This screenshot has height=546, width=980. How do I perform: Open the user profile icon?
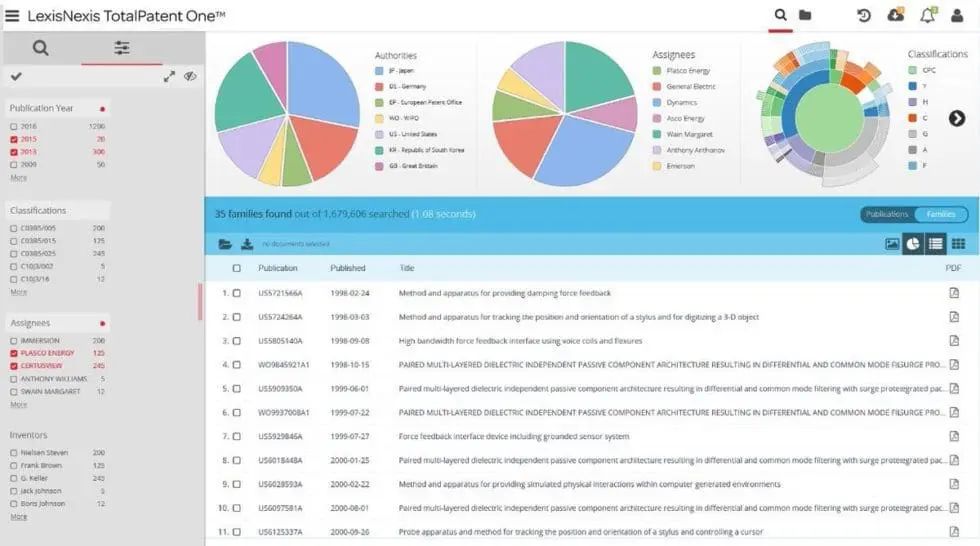coord(957,16)
